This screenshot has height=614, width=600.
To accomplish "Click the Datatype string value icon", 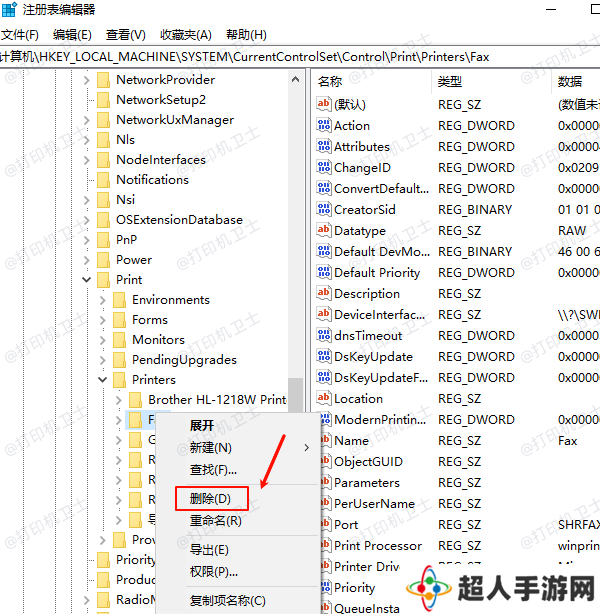I will [x=323, y=231].
